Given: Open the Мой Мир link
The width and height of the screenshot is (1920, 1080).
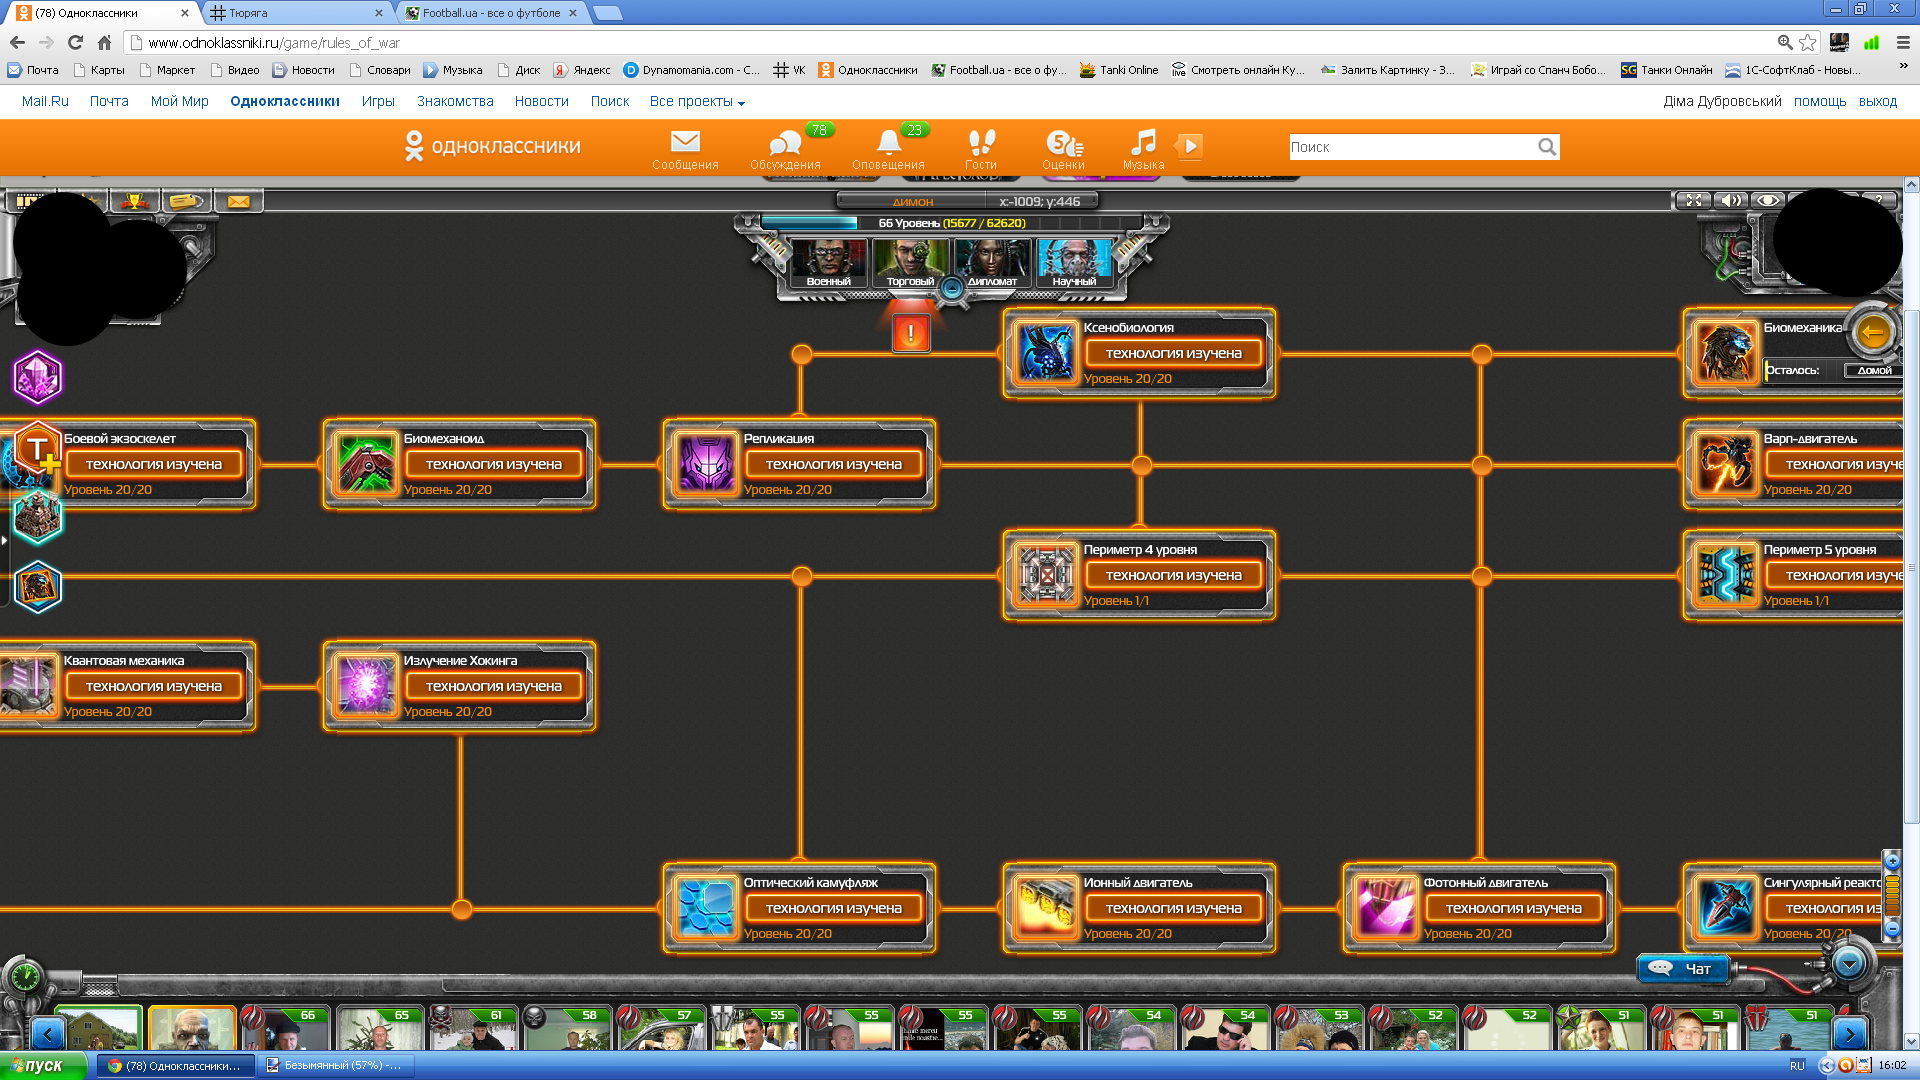Looking at the screenshot, I should tap(179, 101).
